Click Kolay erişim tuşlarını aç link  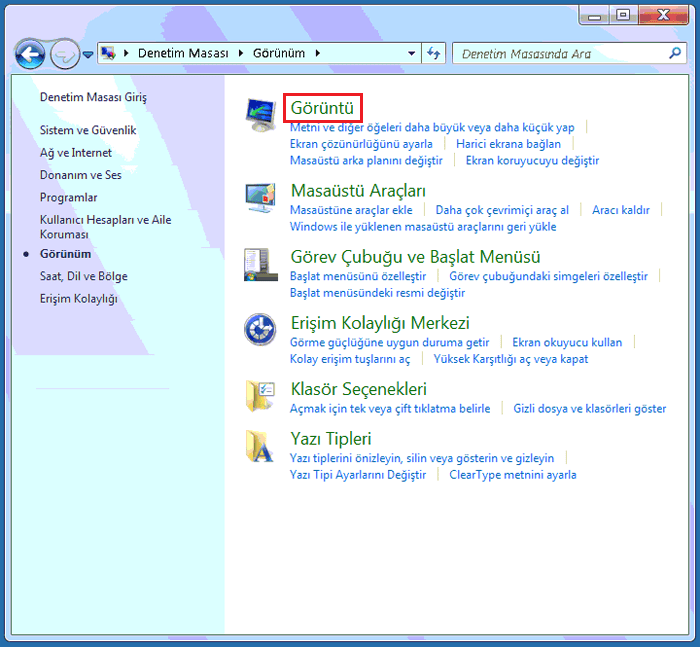[350, 359]
